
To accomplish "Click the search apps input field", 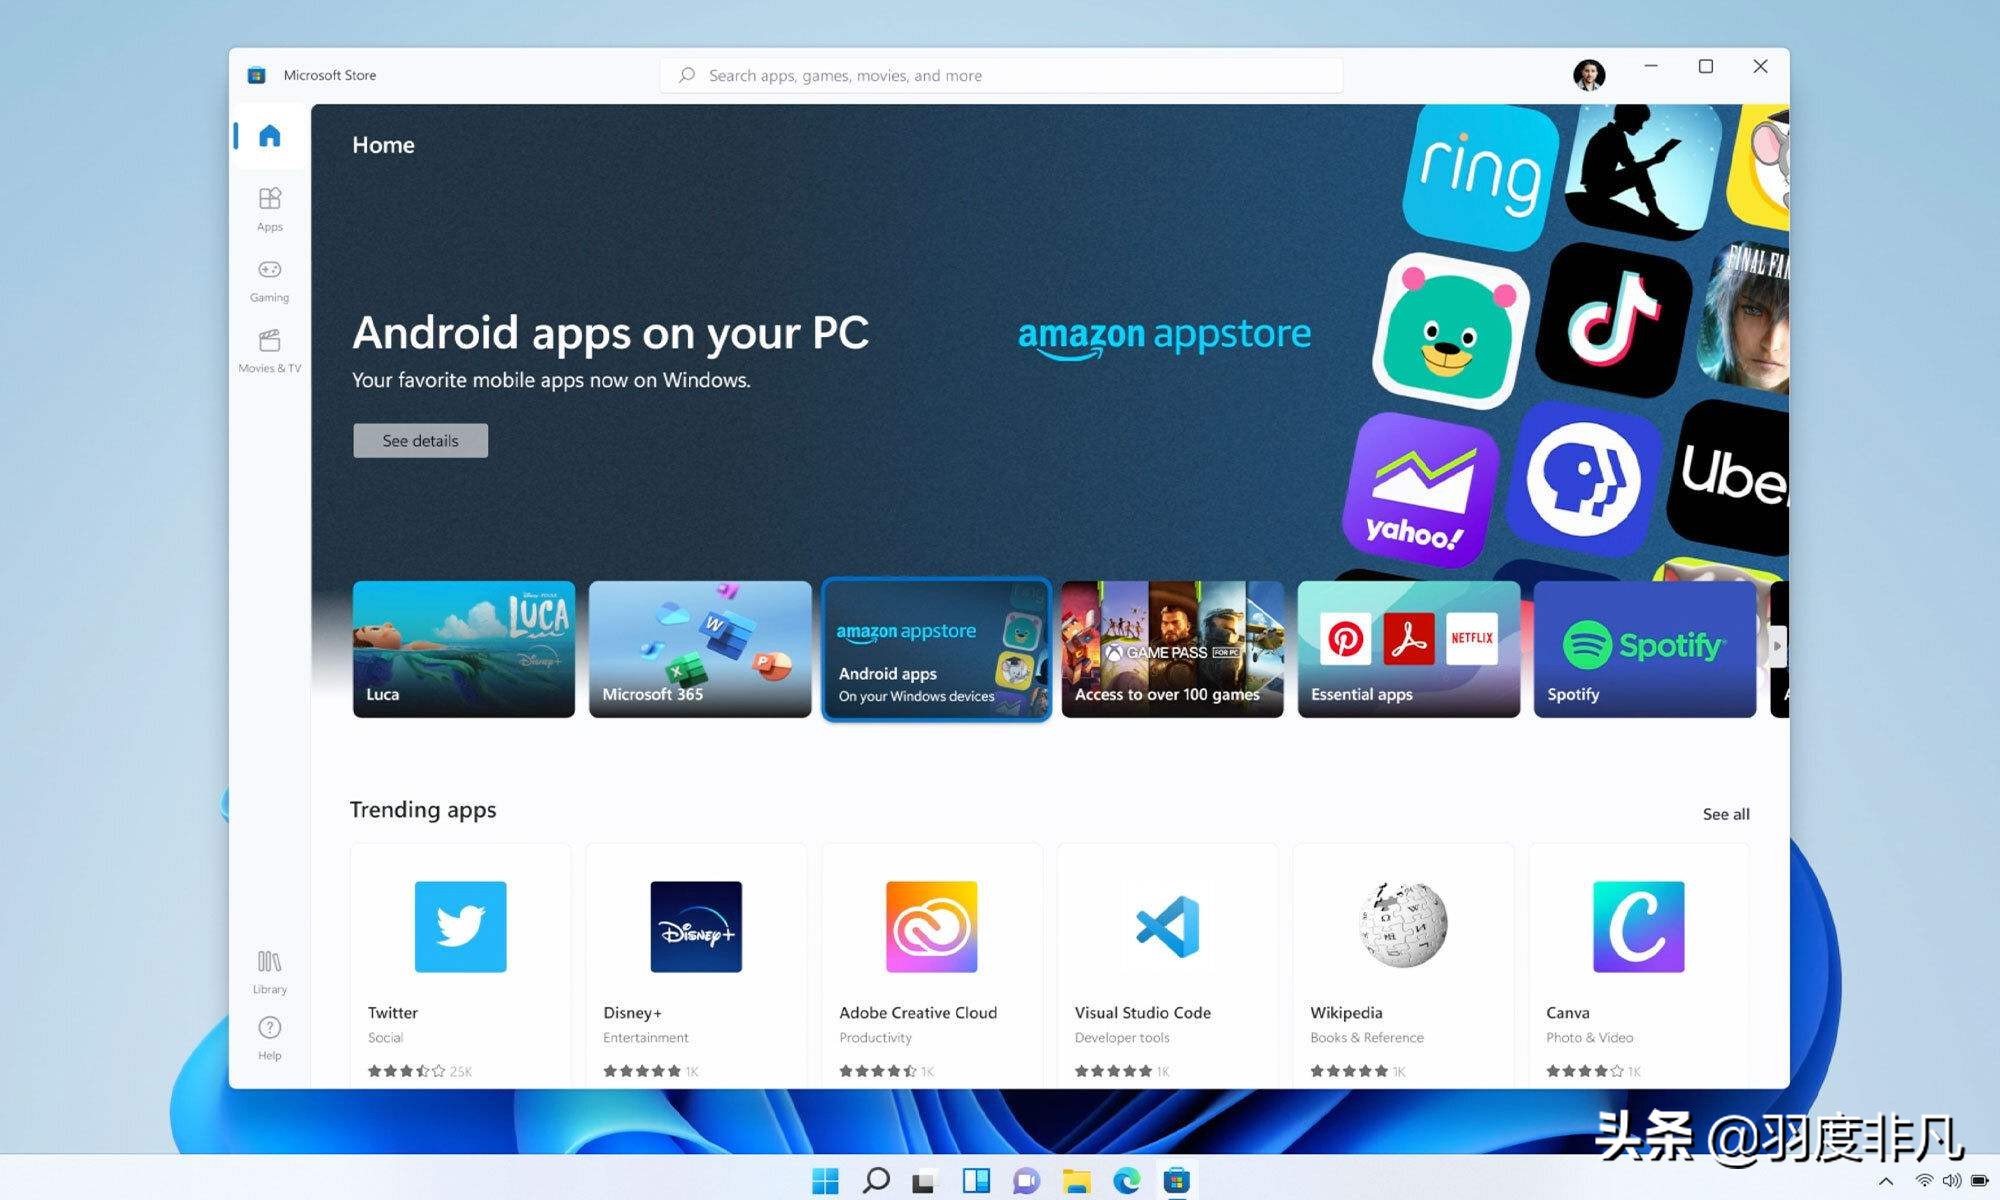I will point(1000,75).
